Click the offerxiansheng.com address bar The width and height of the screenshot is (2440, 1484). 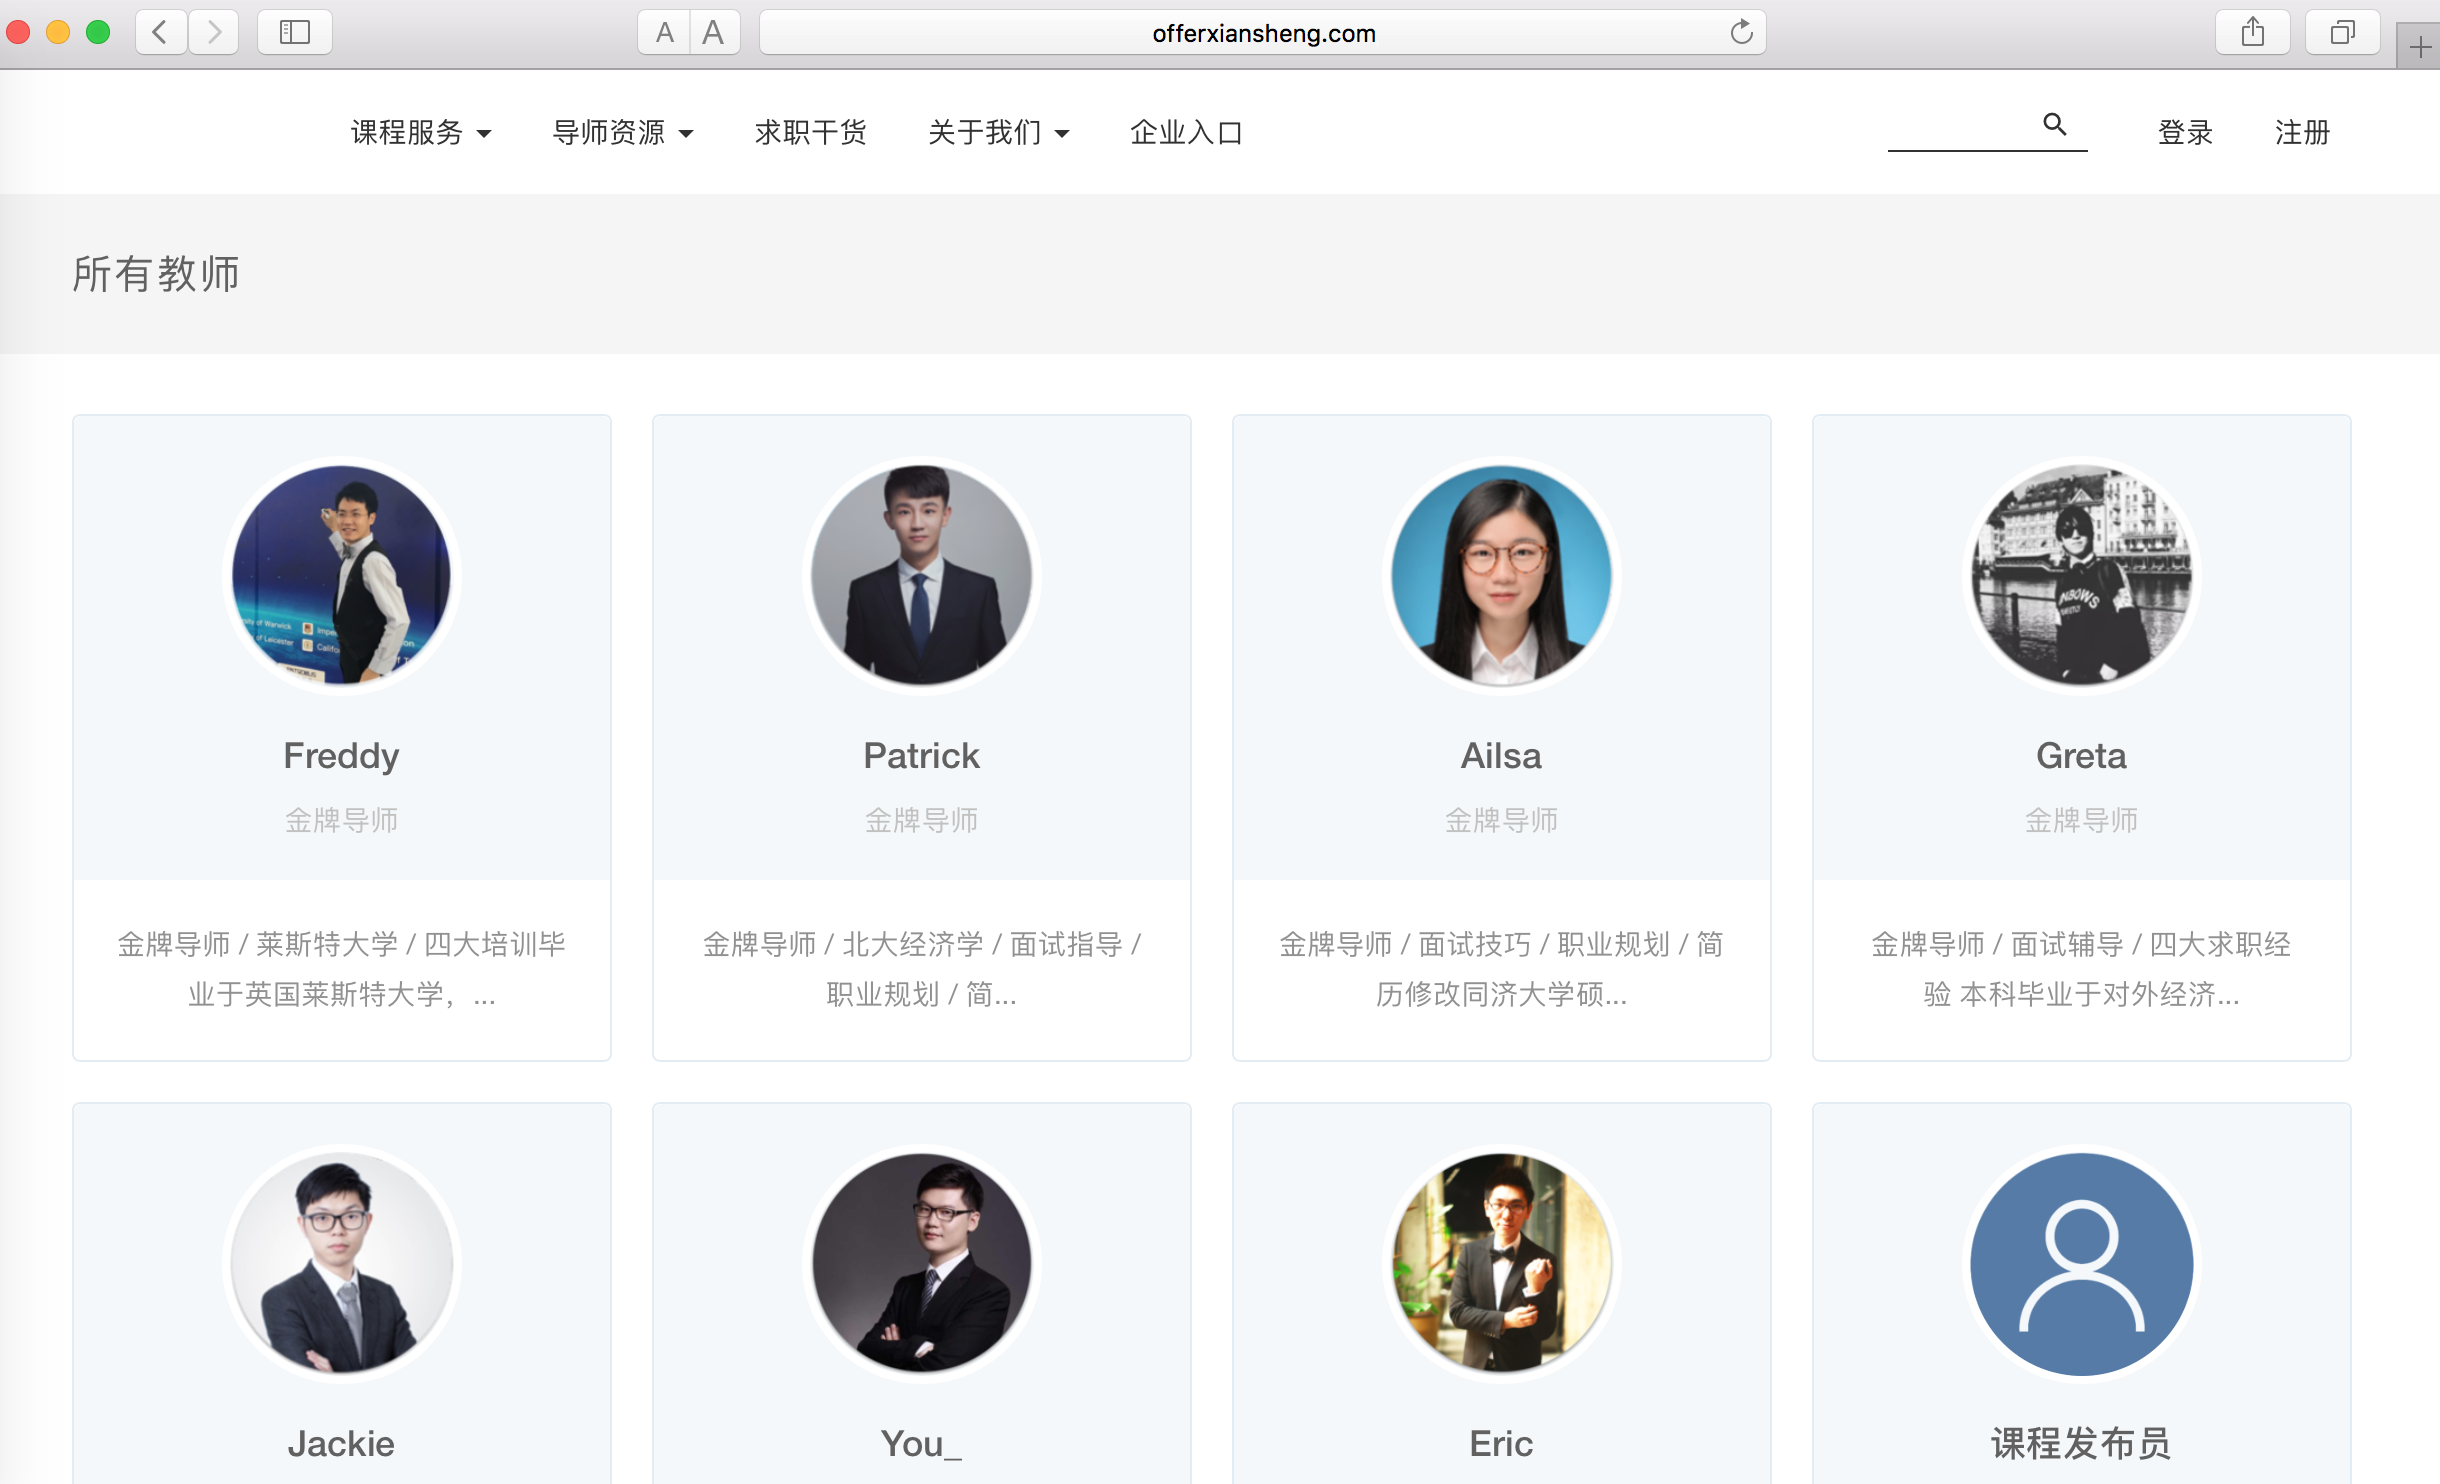[x=1262, y=32]
